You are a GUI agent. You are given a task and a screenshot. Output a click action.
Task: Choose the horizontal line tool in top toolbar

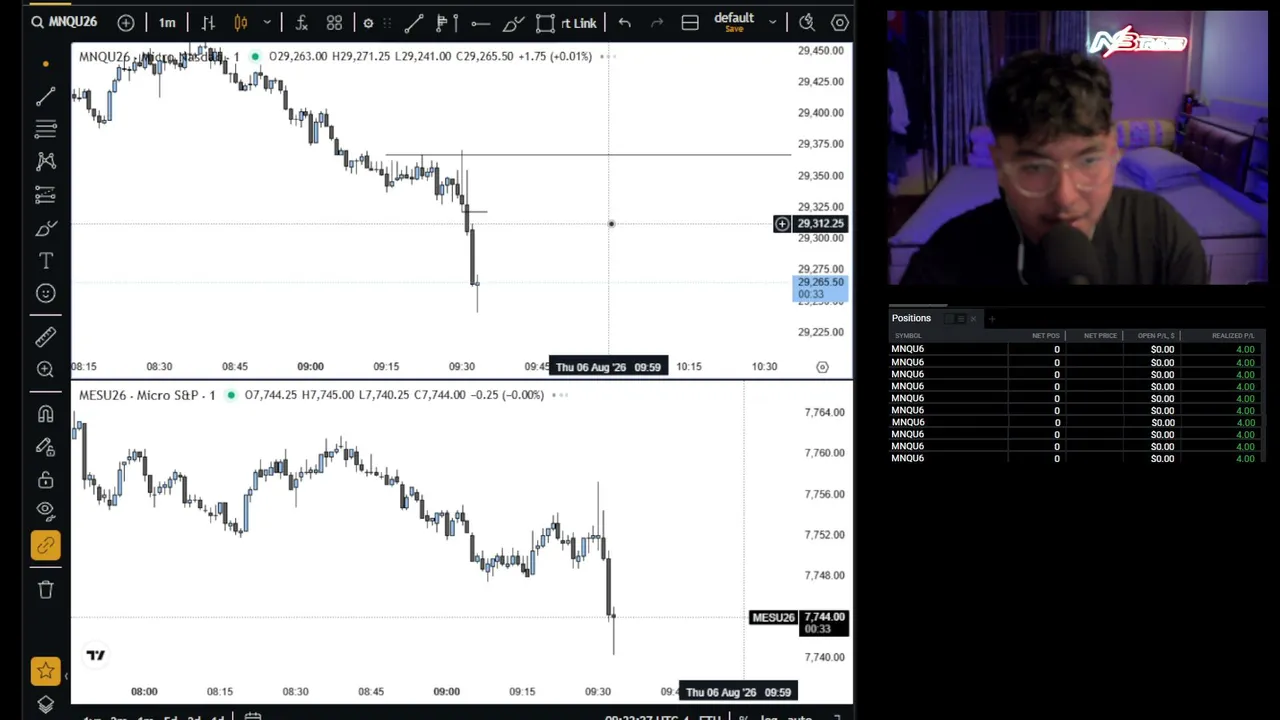[480, 22]
